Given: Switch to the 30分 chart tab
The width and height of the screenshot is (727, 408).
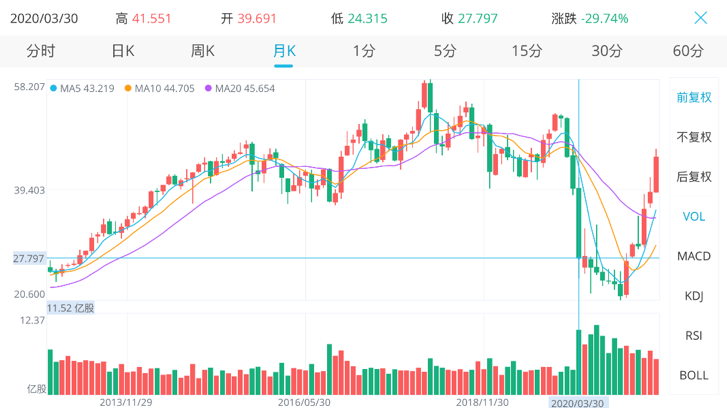Looking at the screenshot, I should click(607, 51).
